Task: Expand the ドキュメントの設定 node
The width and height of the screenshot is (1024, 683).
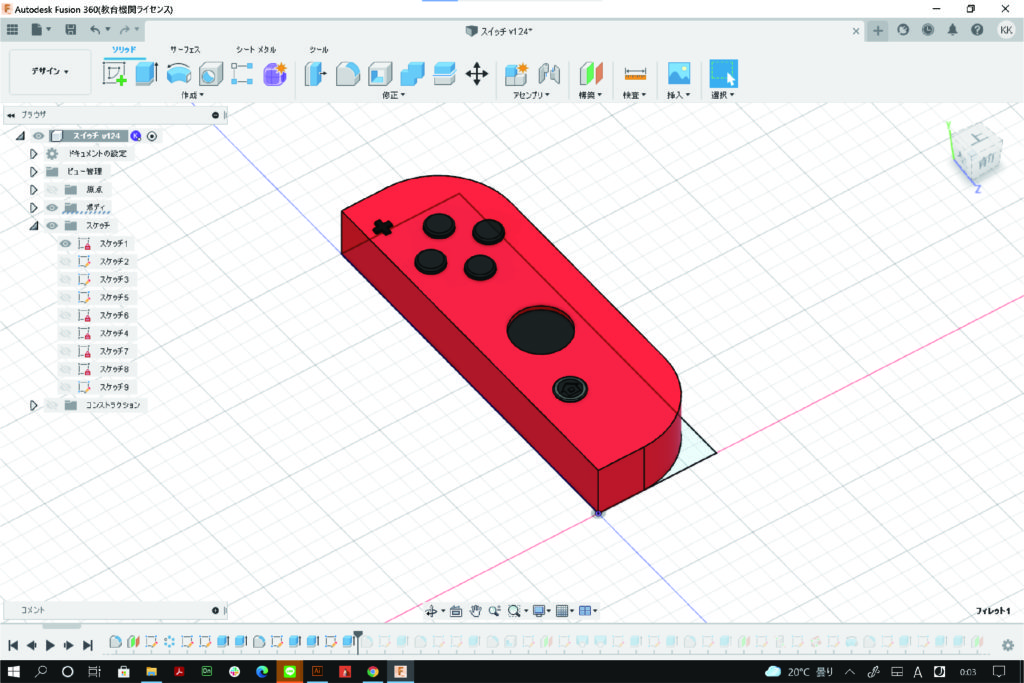Action: coord(33,154)
